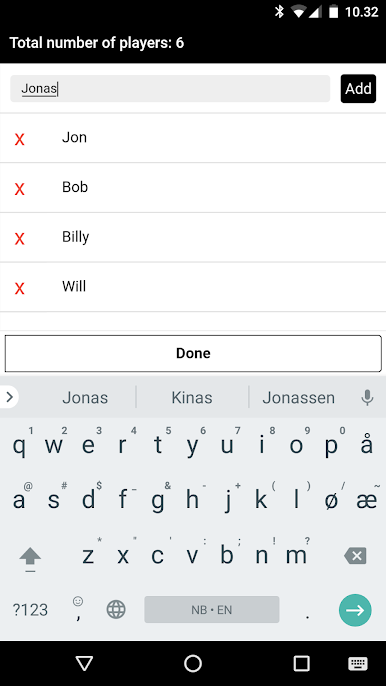Remove Billy via red X icon
This screenshot has height=686, width=386.
[19, 238]
